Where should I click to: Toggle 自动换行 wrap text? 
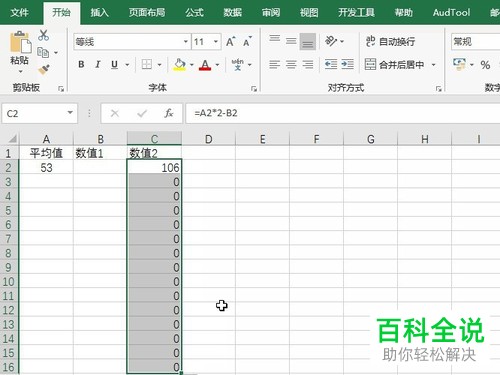click(390, 42)
